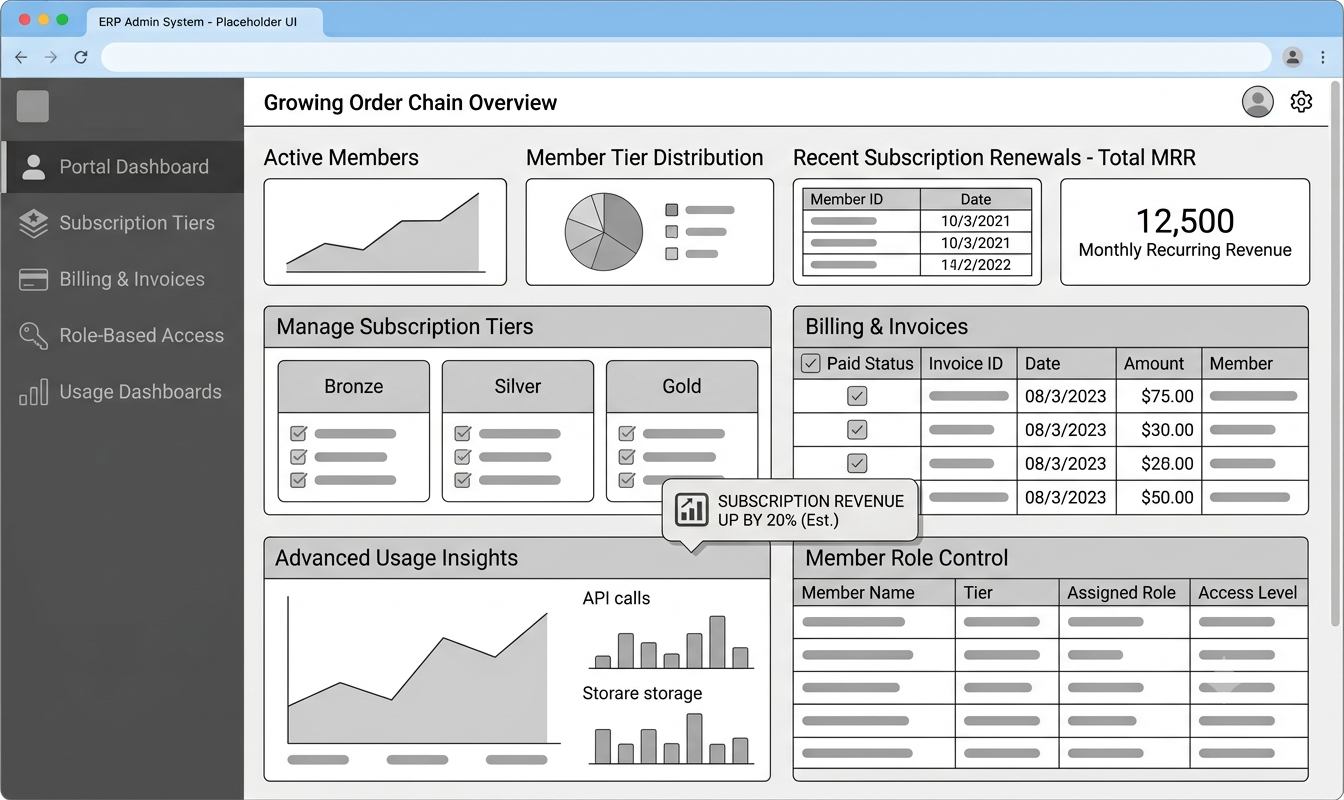This screenshot has width=1344, height=800.
Task: Open the settings gear in page header
Action: (x=1301, y=102)
